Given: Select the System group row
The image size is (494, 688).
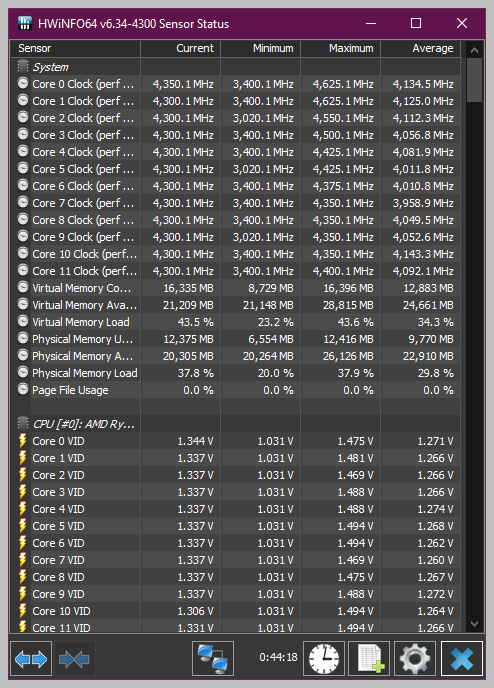Looking at the screenshot, I should [236, 67].
